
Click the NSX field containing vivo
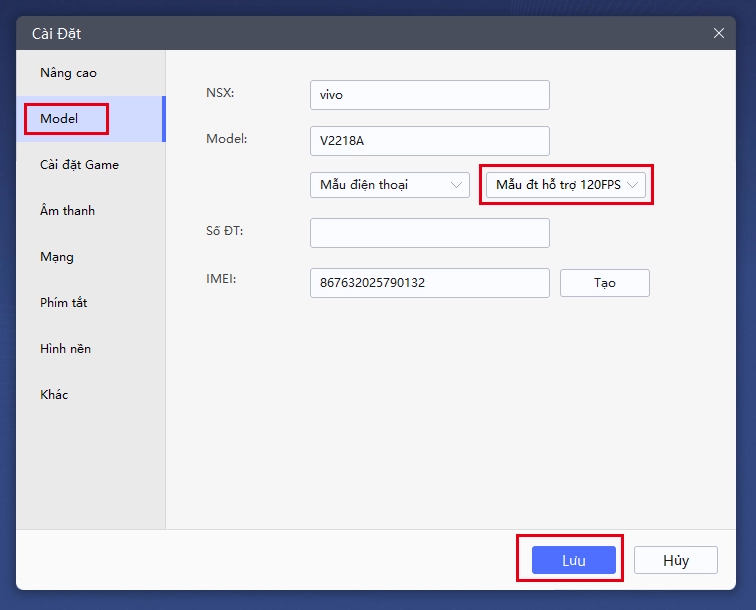pyautogui.click(x=429, y=95)
